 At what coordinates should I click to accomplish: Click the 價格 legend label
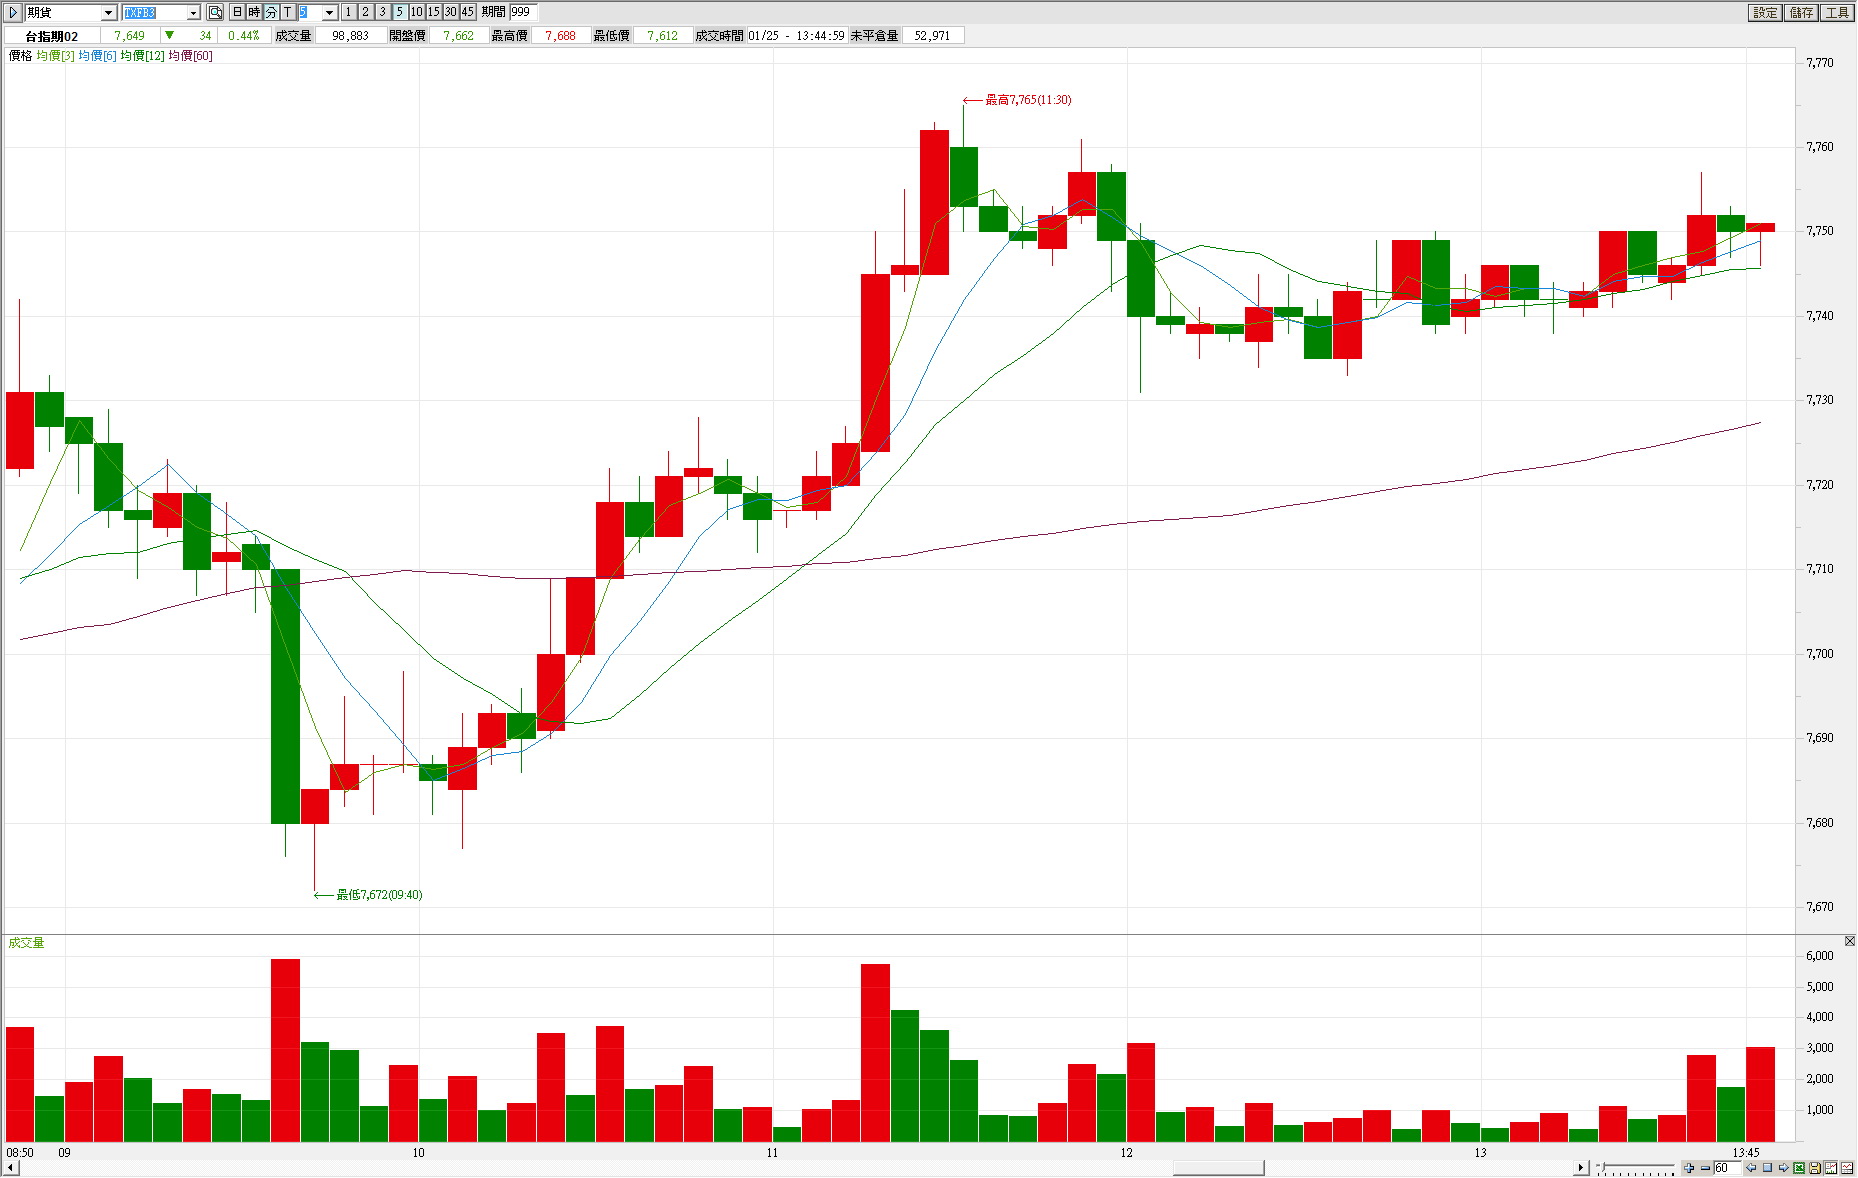pos(20,56)
